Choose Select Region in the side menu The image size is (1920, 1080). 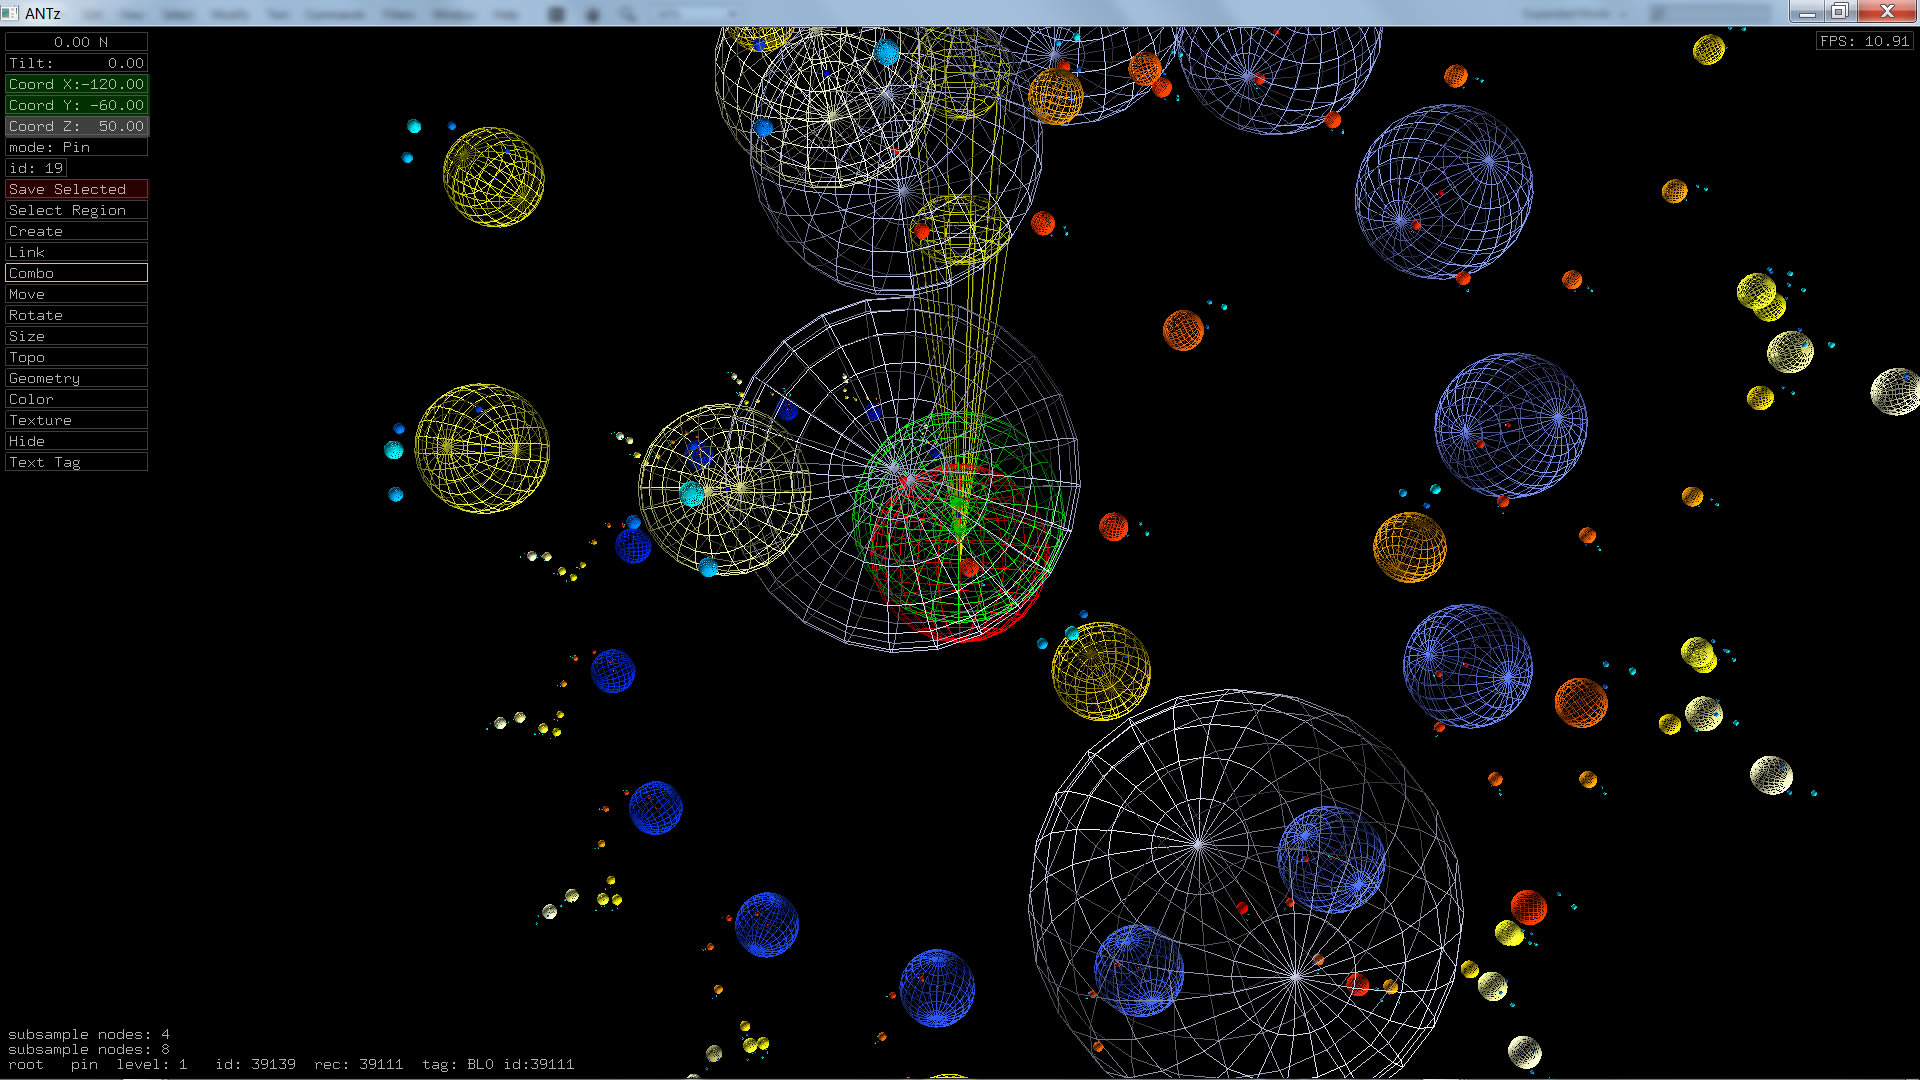point(76,210)
